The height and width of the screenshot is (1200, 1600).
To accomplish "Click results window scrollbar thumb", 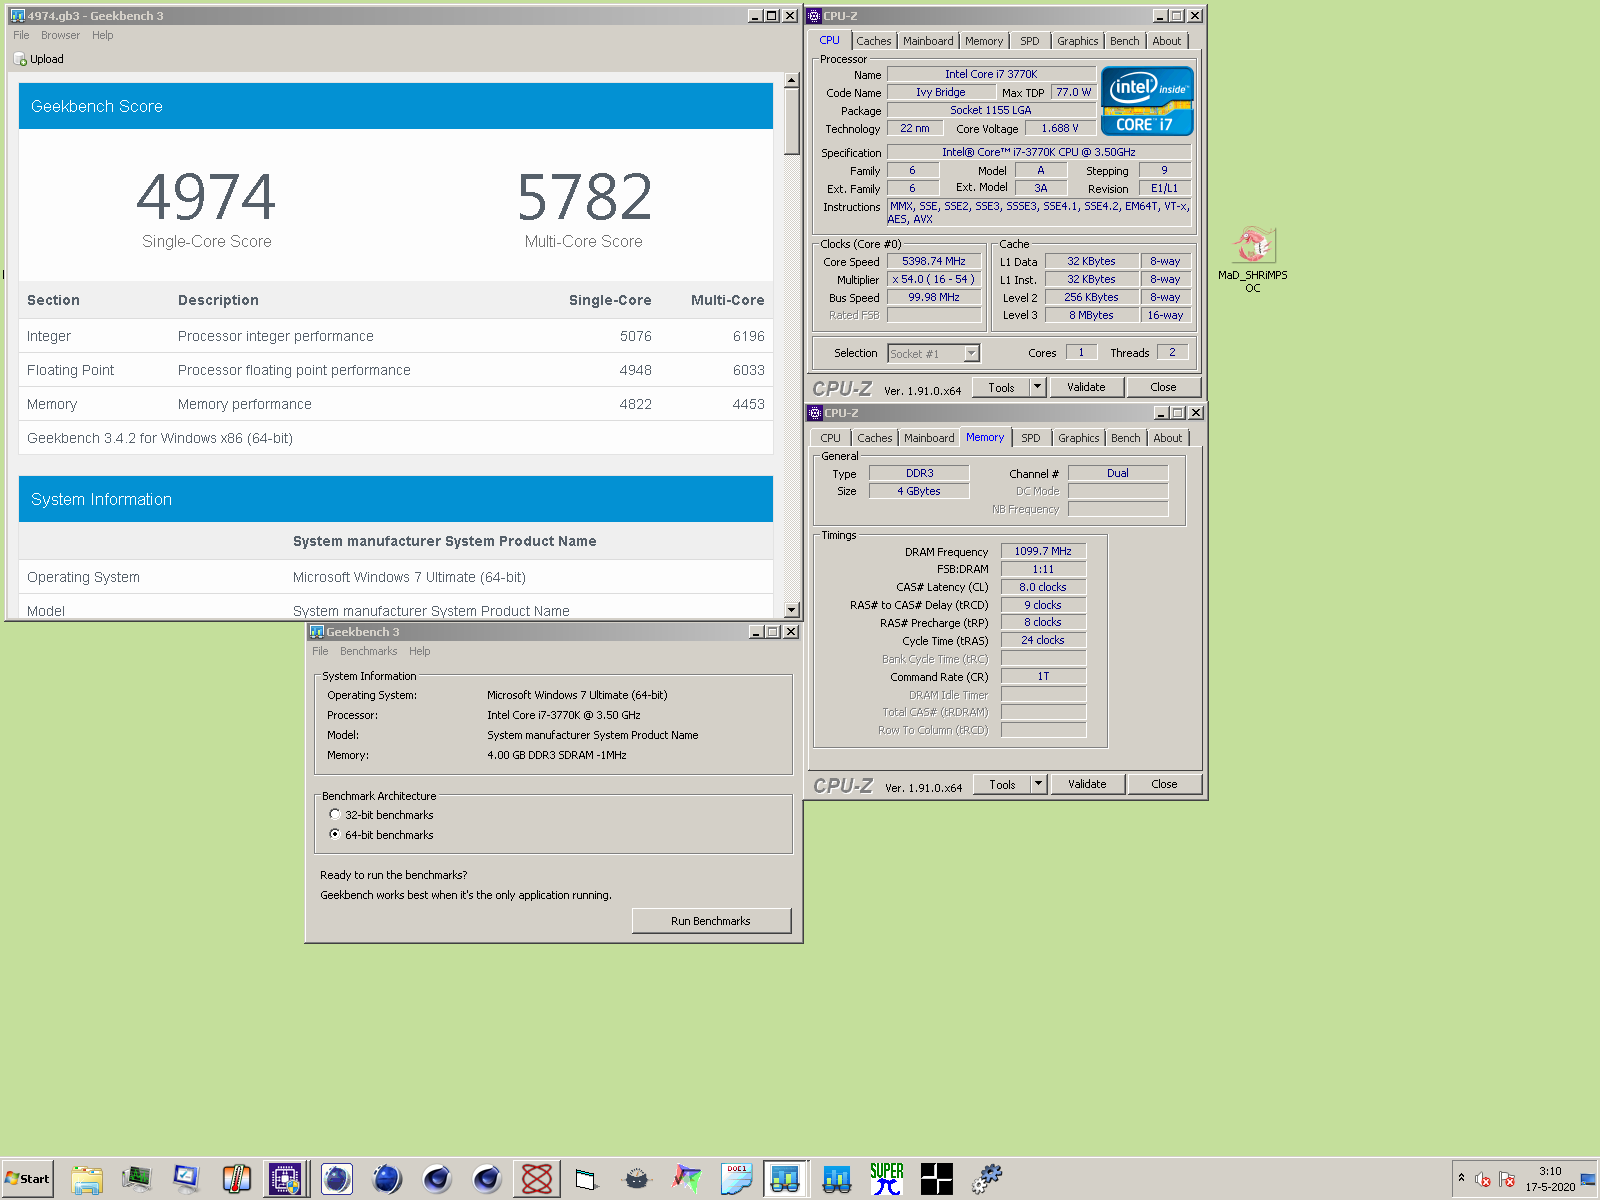I will 792,121.
